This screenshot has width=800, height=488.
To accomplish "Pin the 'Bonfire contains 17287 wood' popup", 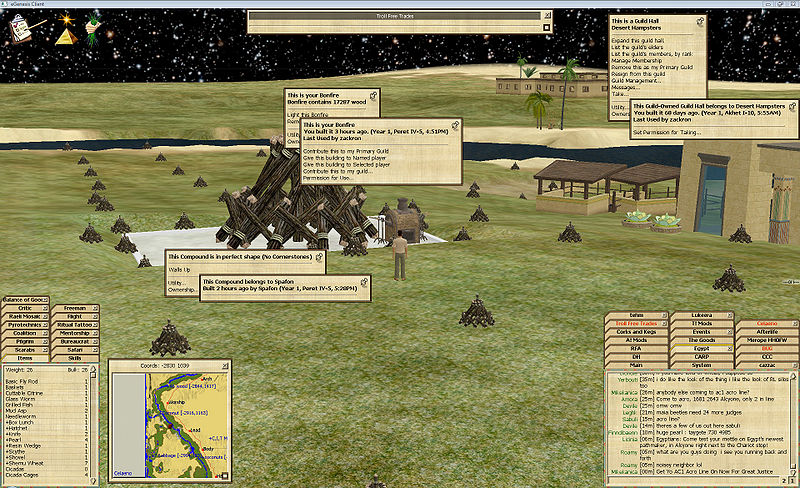I will (x=373, y=95).
